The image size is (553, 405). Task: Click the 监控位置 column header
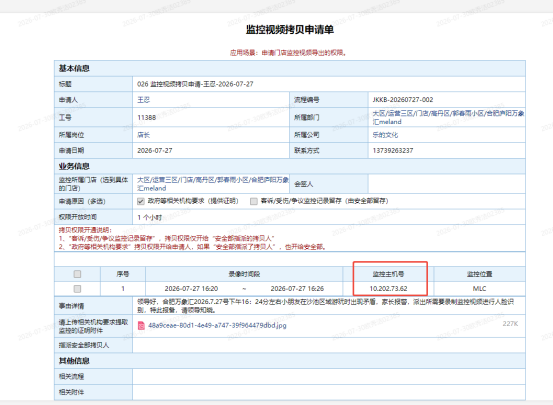479,274
